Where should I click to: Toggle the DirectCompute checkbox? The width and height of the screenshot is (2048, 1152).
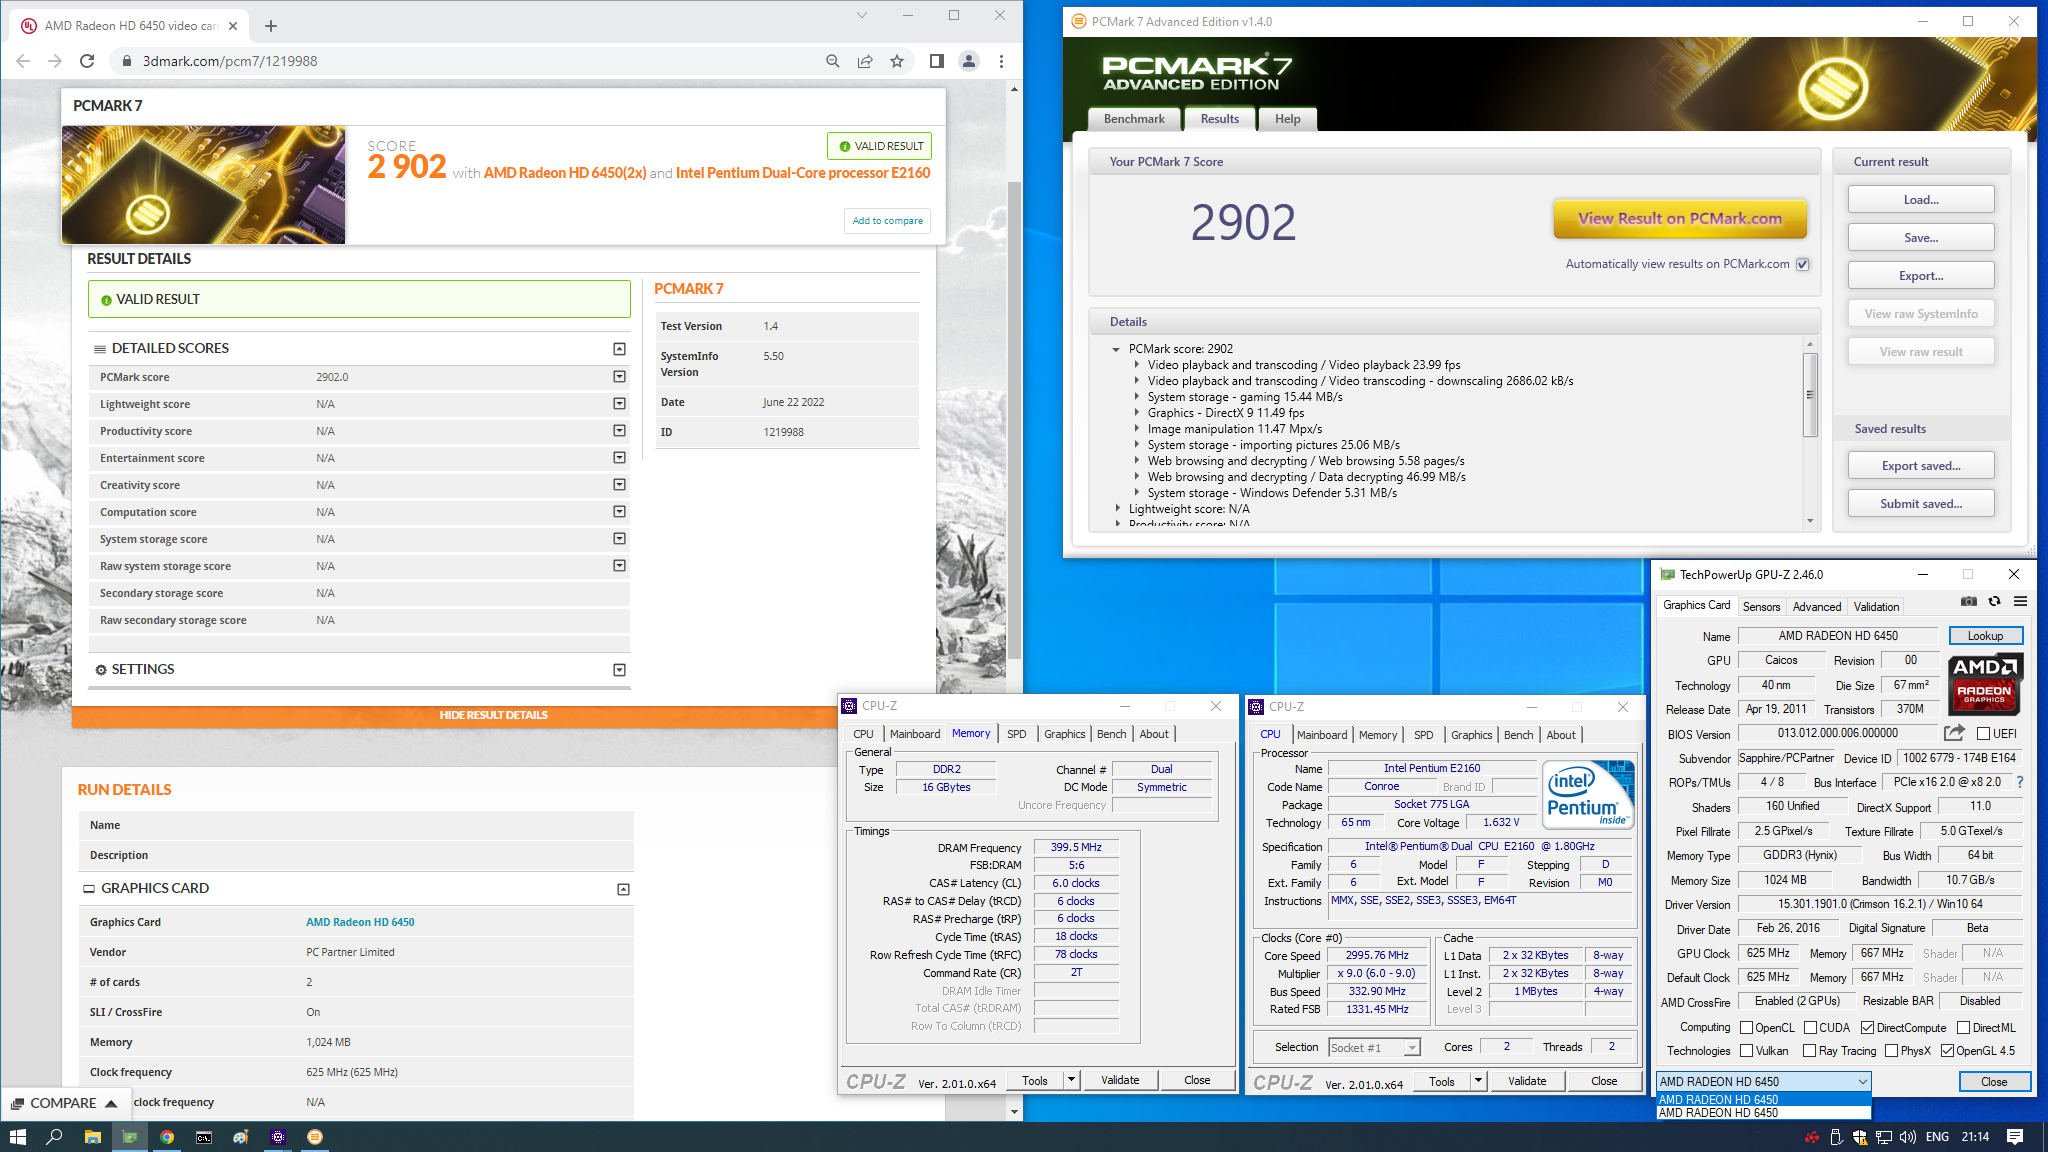click(x=1868, y=1027)
